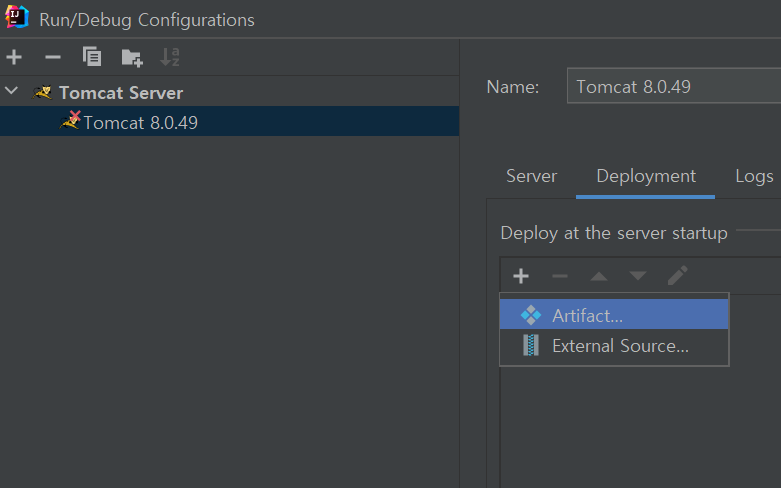Move deployment item down
The width and height of the screenshot is (781, 488).
(638, 276)
